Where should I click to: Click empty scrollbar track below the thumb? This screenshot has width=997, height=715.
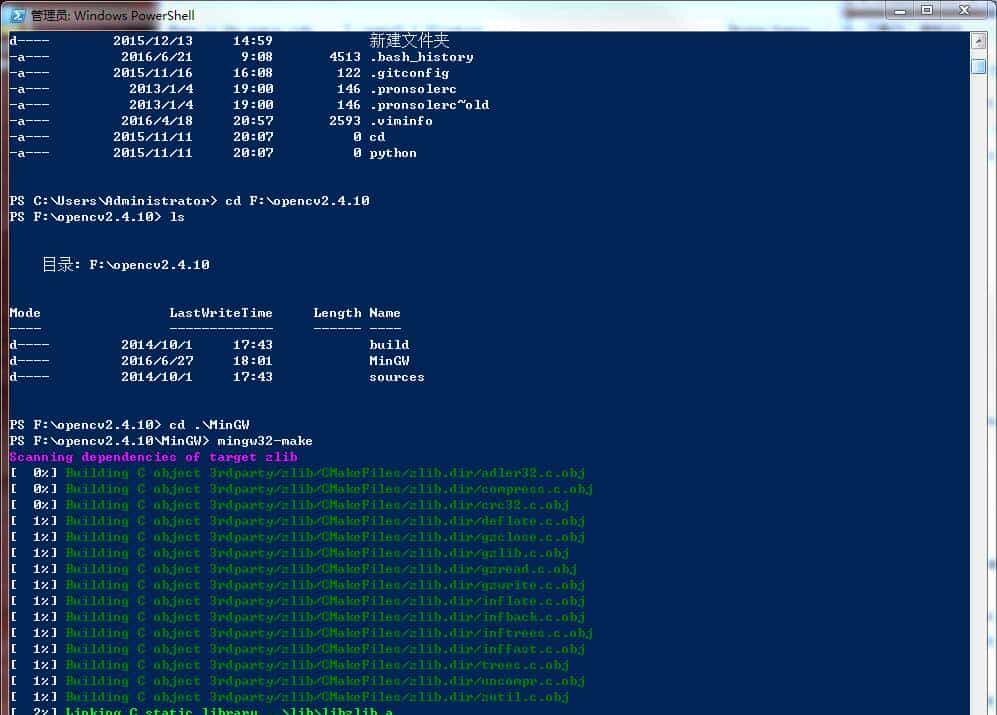[x=979, y=400]
